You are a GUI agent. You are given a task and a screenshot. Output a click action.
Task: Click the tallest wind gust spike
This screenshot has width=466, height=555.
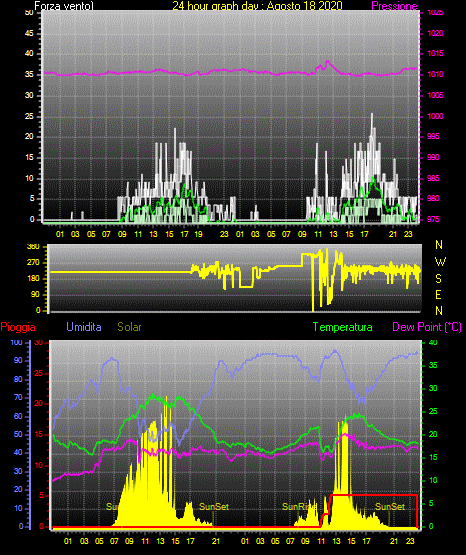click(x=372, y=115)
